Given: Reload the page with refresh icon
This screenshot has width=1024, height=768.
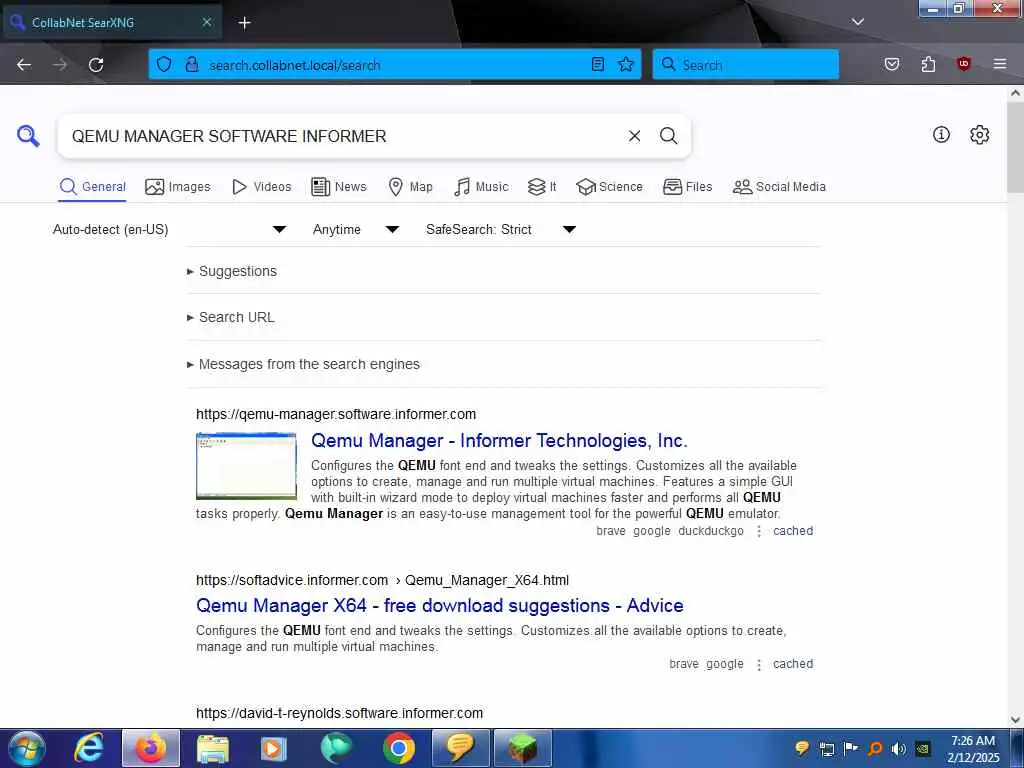Looking at the screenshot, I should click(x=96, y=65).
